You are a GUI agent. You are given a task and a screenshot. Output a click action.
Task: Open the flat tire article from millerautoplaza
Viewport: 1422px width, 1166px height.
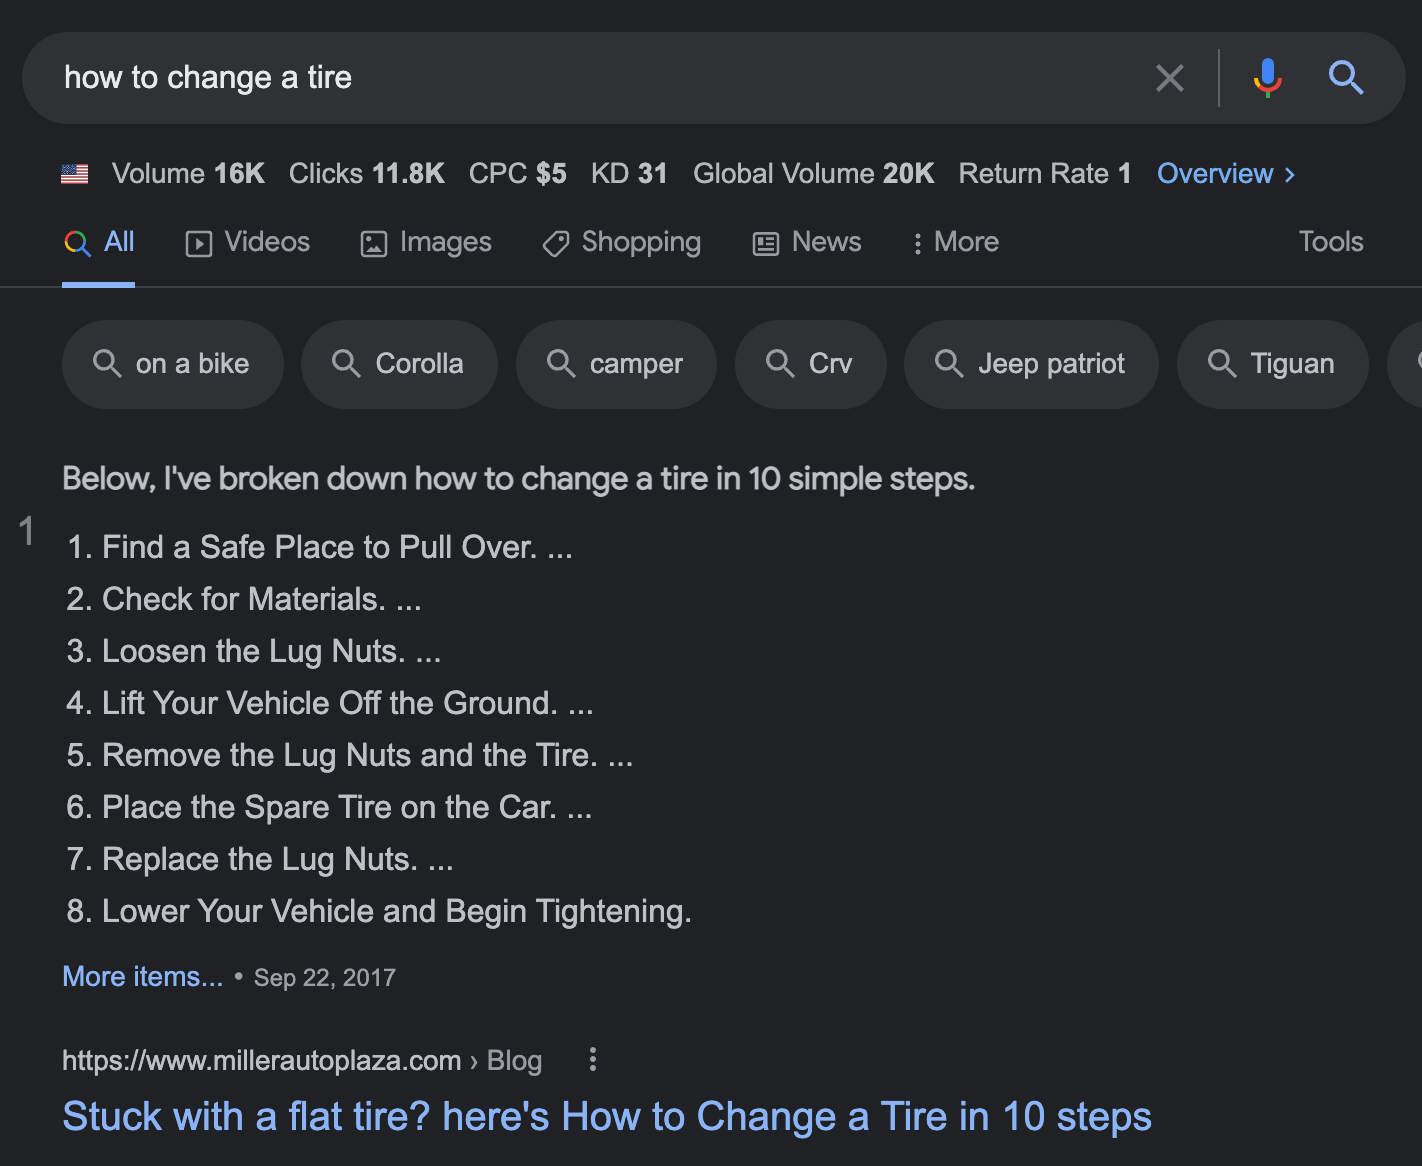pyautogui.click(x=607, y=1115)
